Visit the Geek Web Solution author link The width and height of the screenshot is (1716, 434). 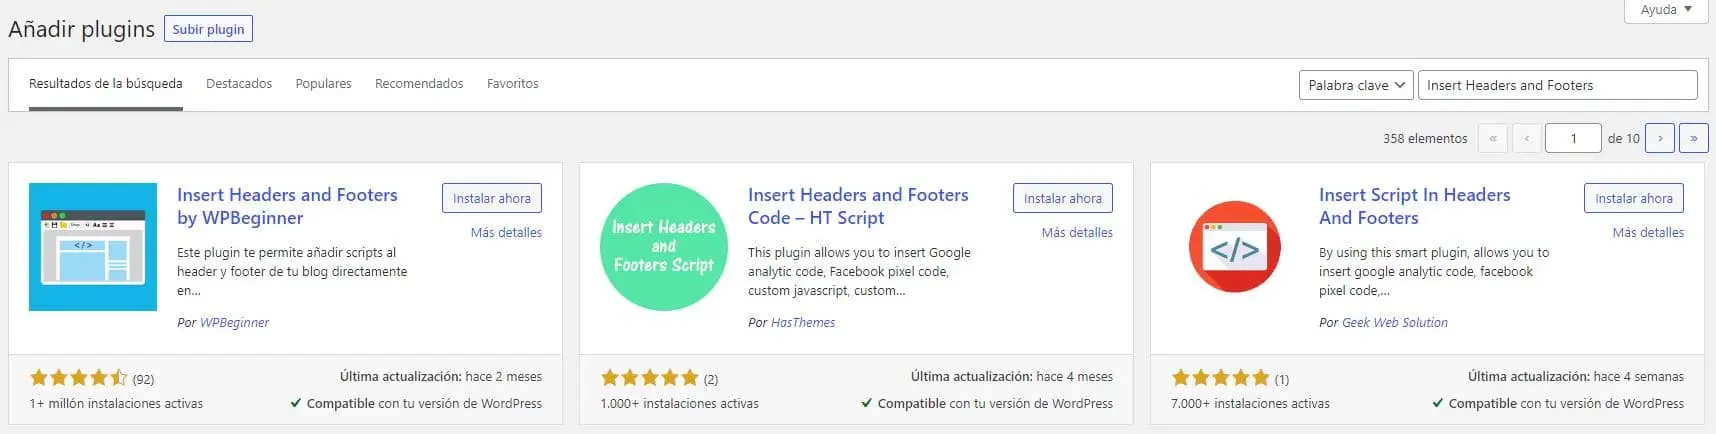(x=1394, y=322)
